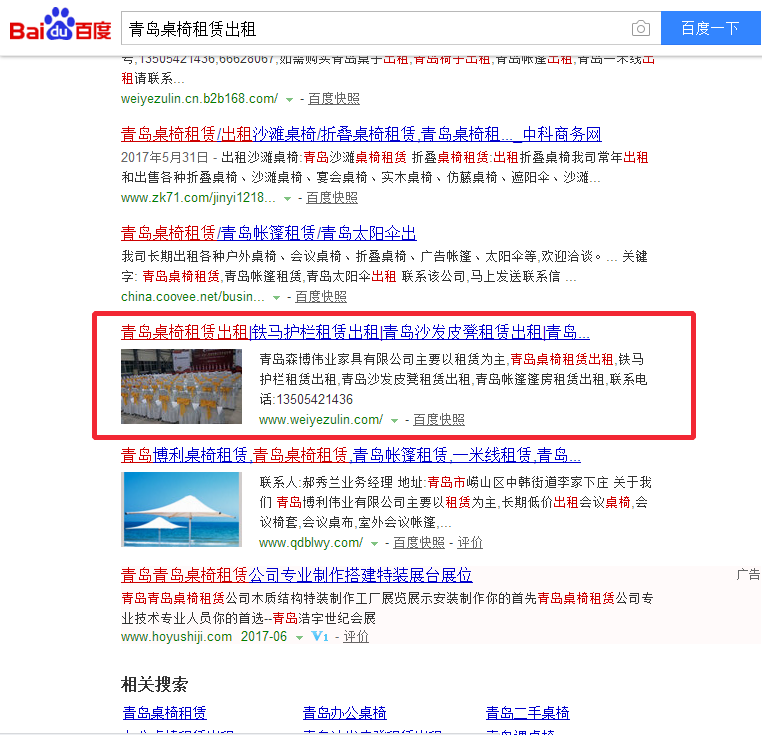Select related search 青岛办公桌椅

point(344,713)
